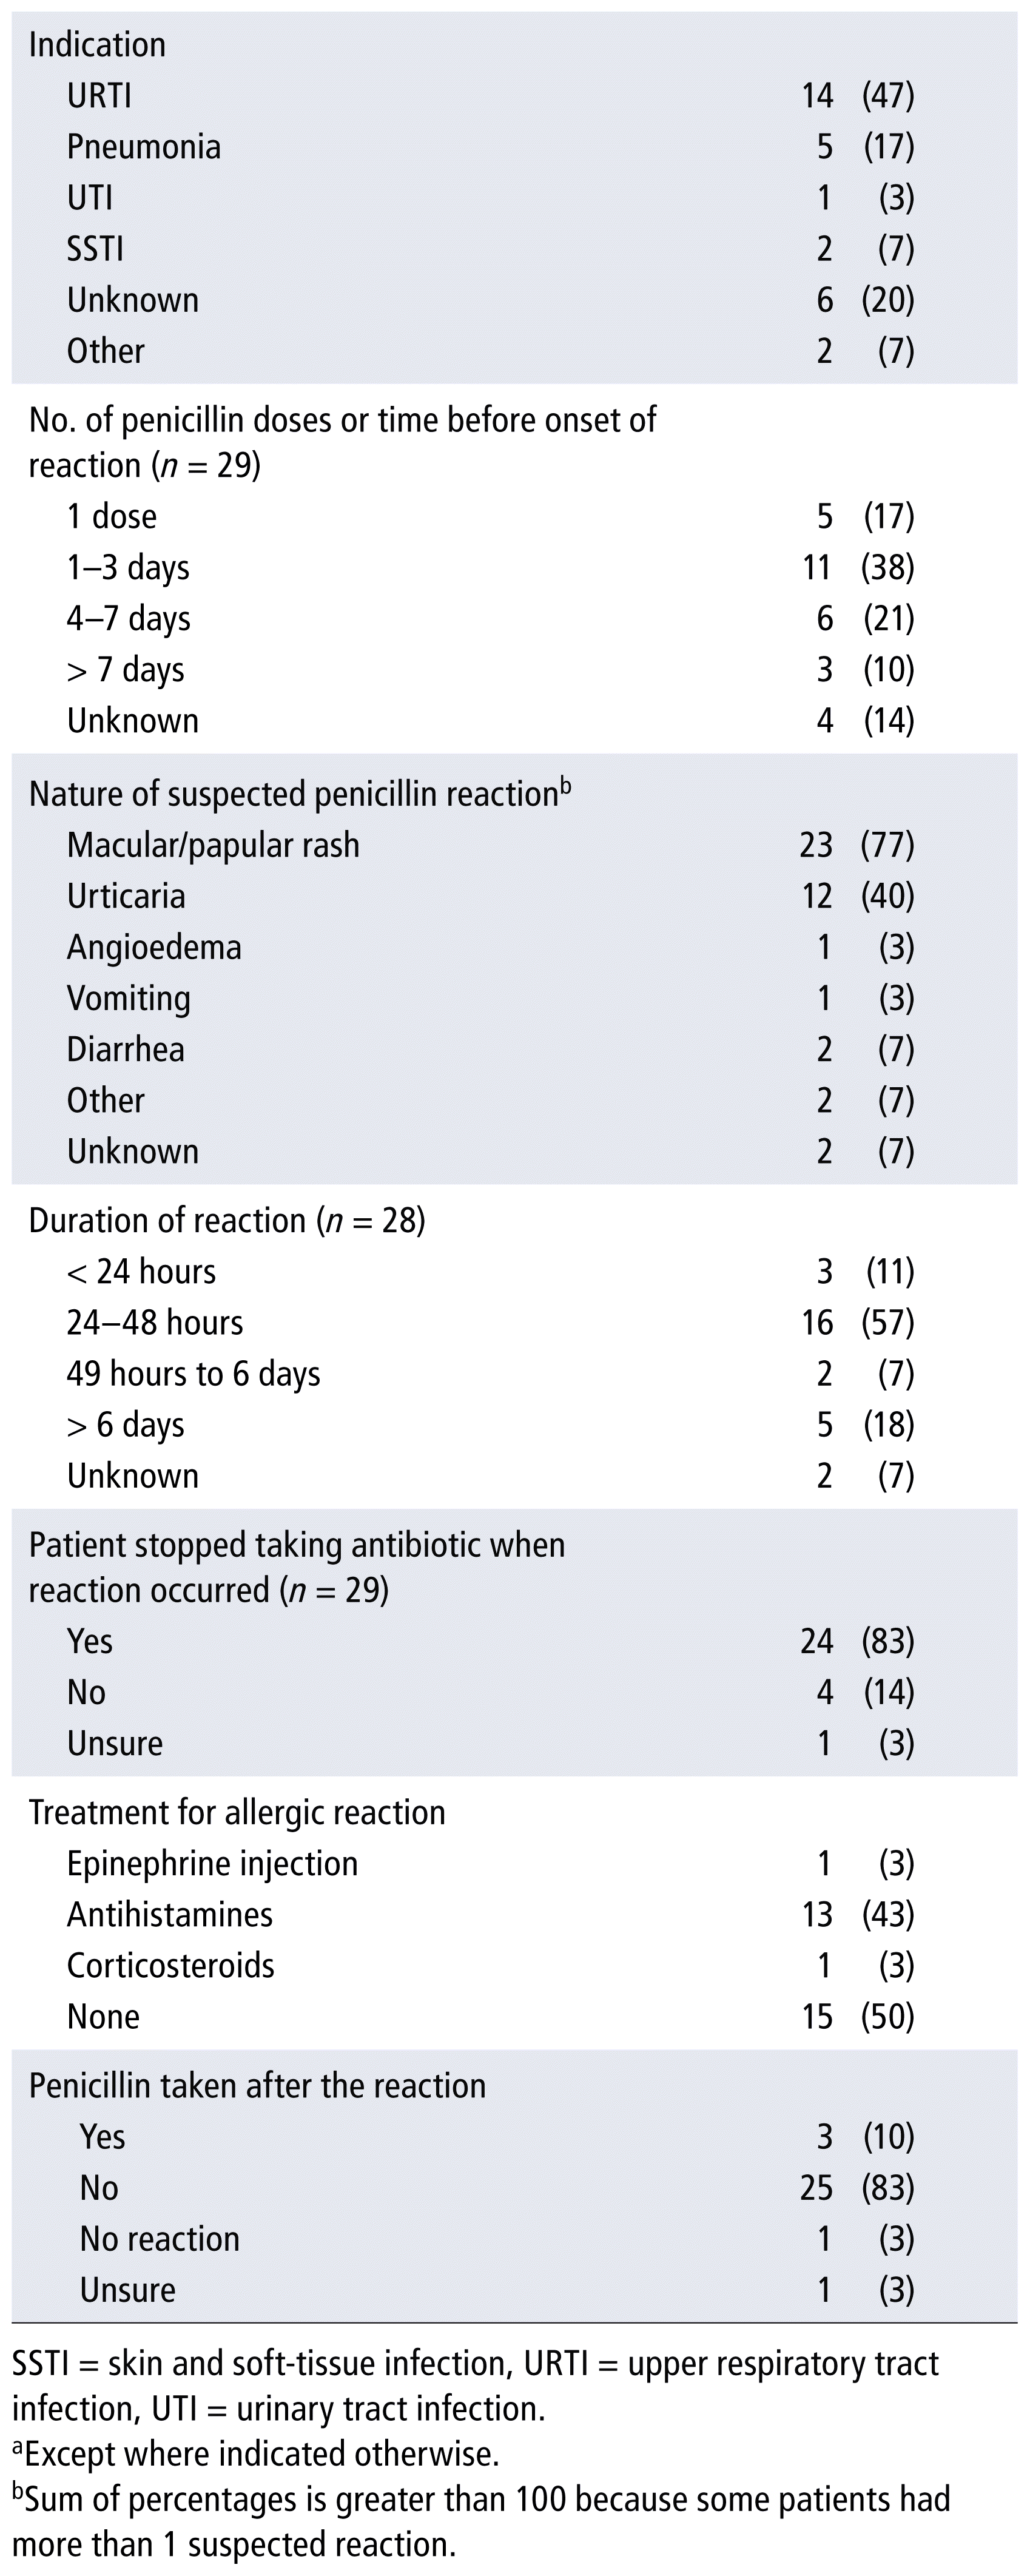The height and width of the screenshot is (2576, 1030).
Task: Select the Diarrhea row label
Action: tap(125, 1049)
